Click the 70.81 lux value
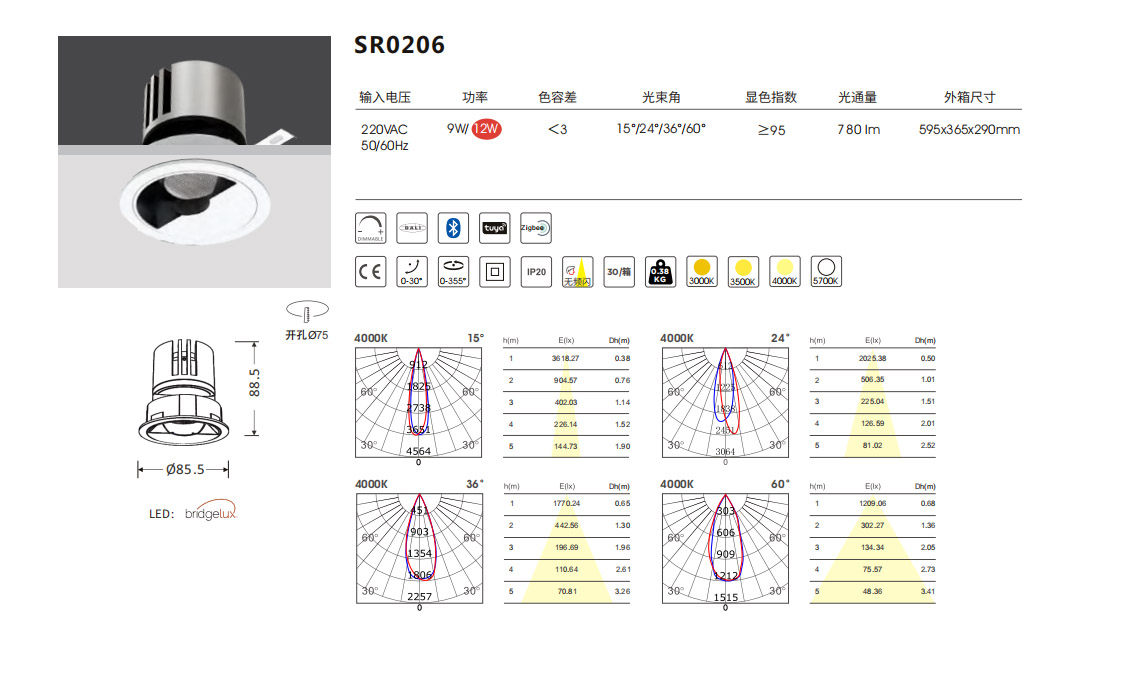This screenshot has width=1144, height=684. tap(567, 591)
